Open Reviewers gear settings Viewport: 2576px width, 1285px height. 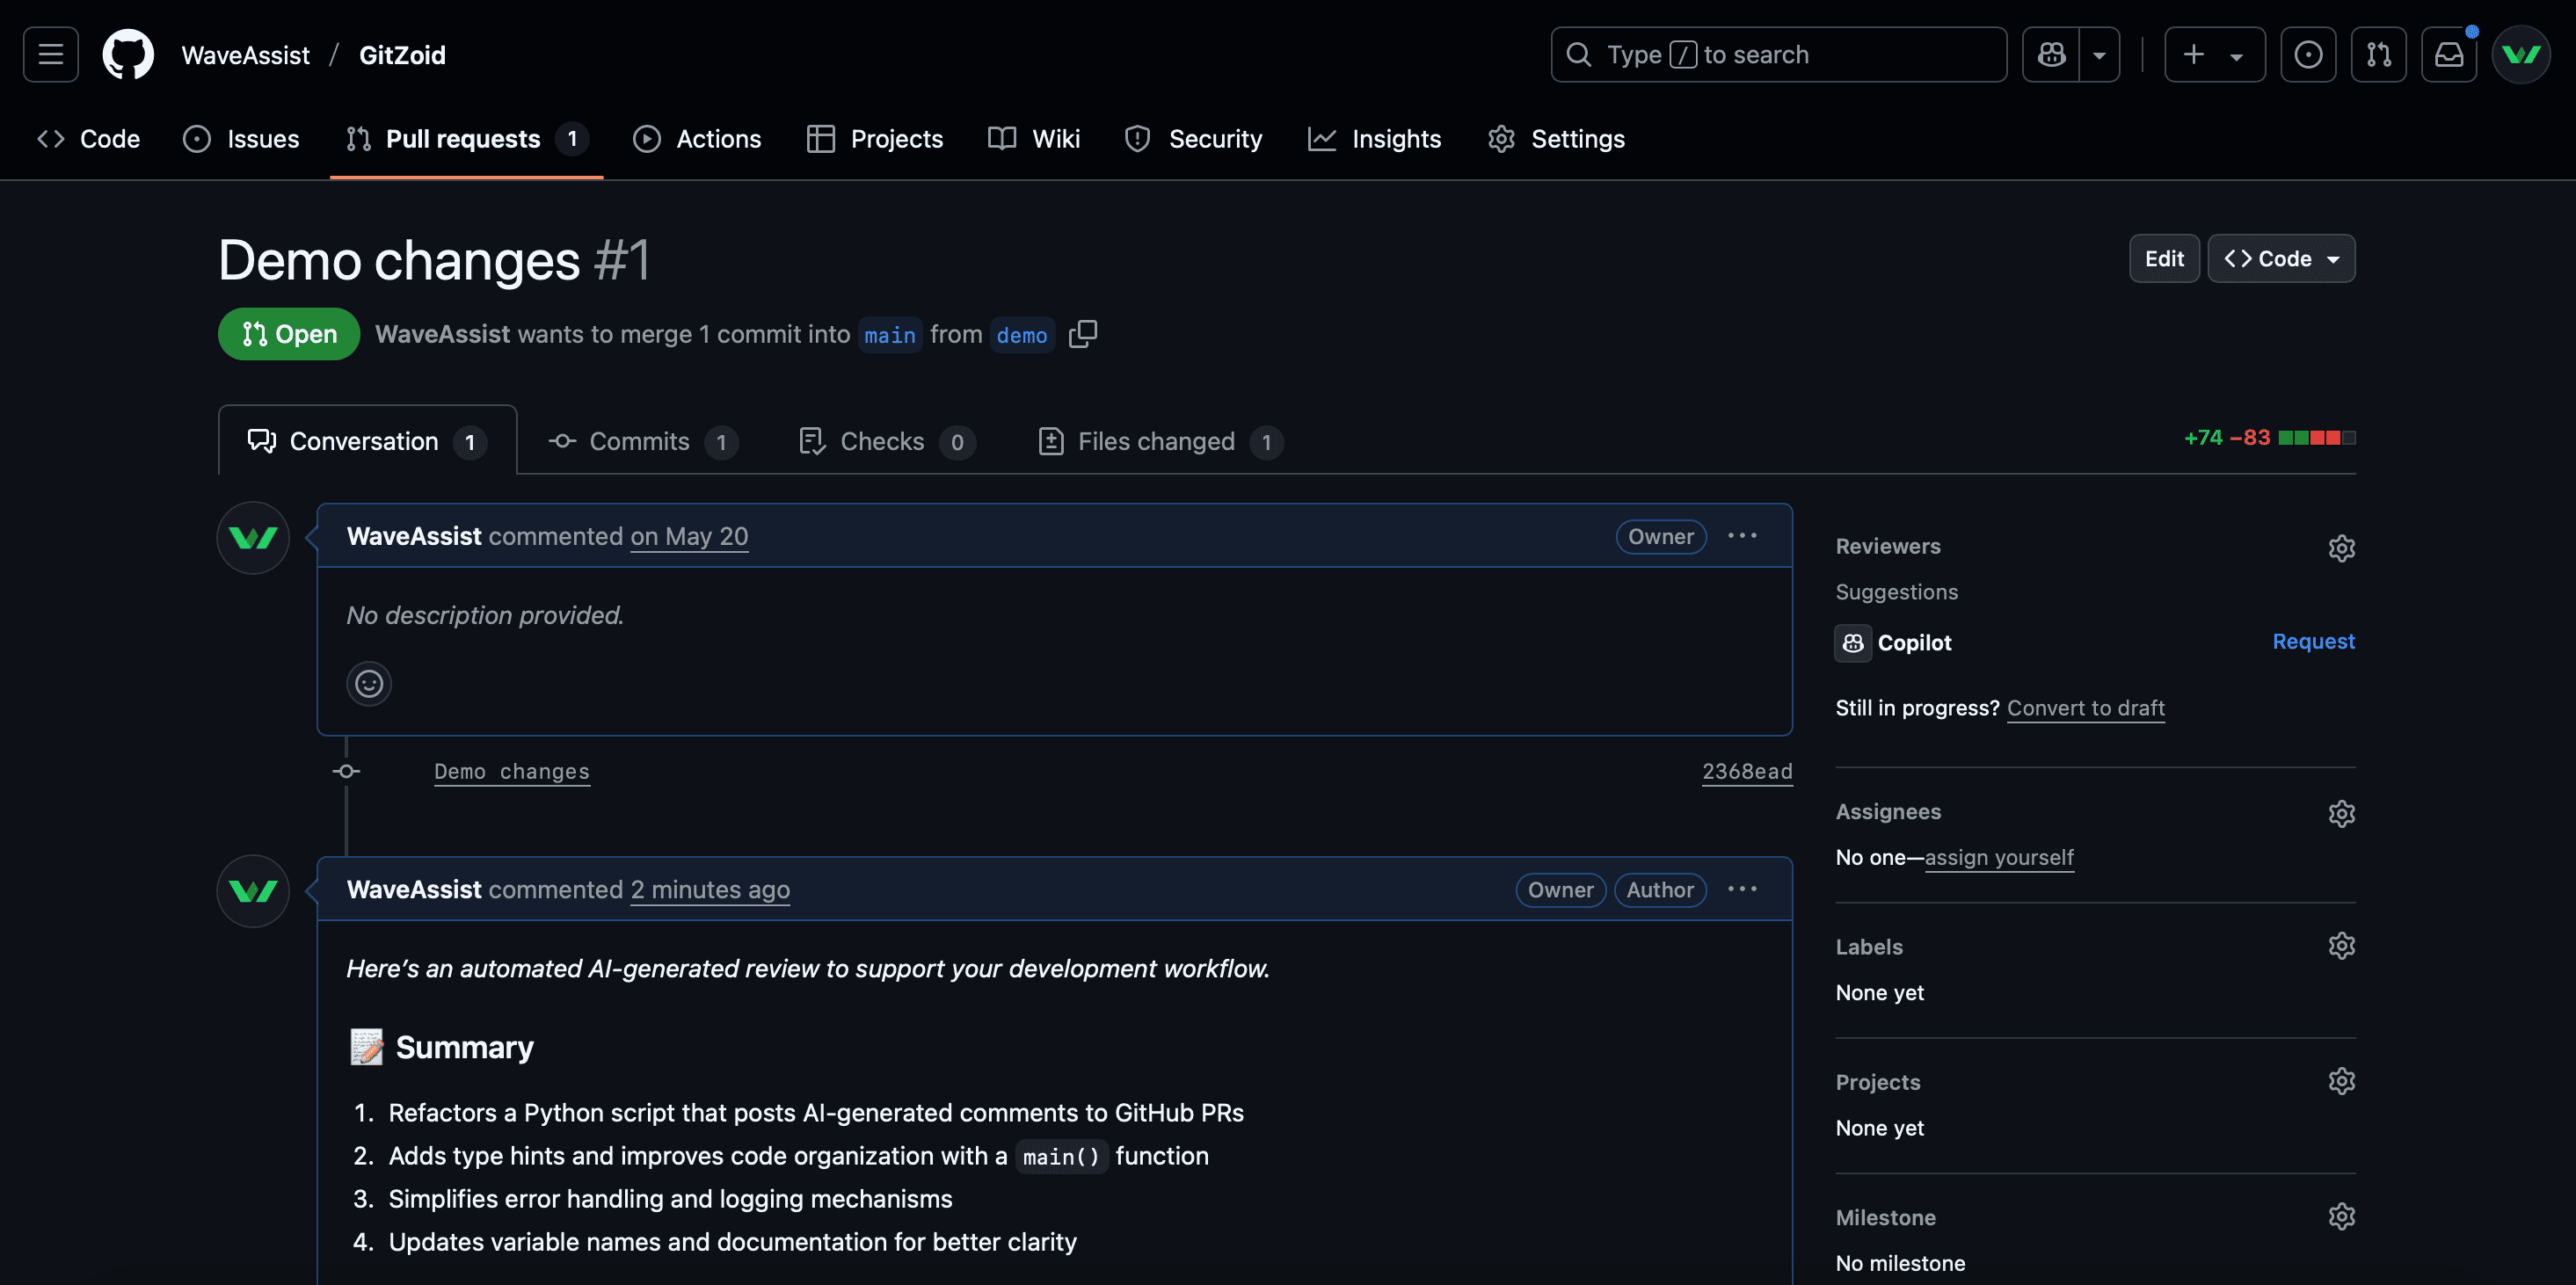[2341, 548]
